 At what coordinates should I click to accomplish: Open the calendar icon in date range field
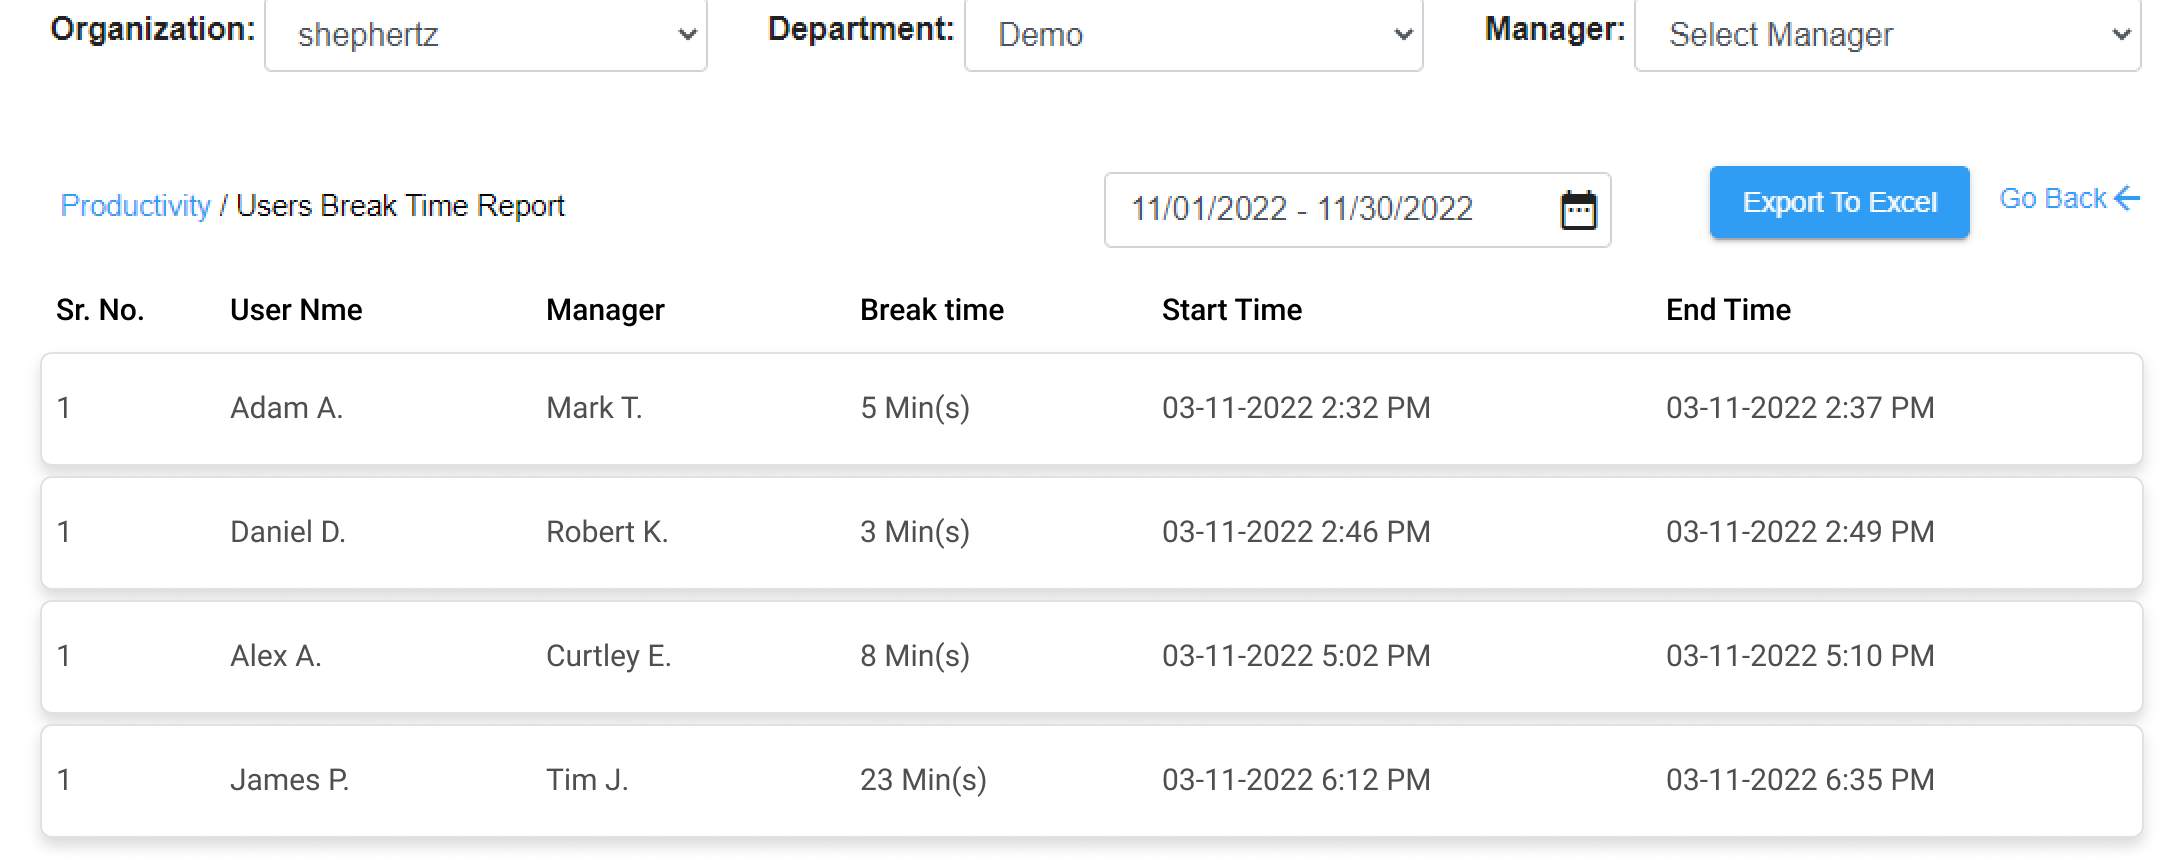point(1578,210)
